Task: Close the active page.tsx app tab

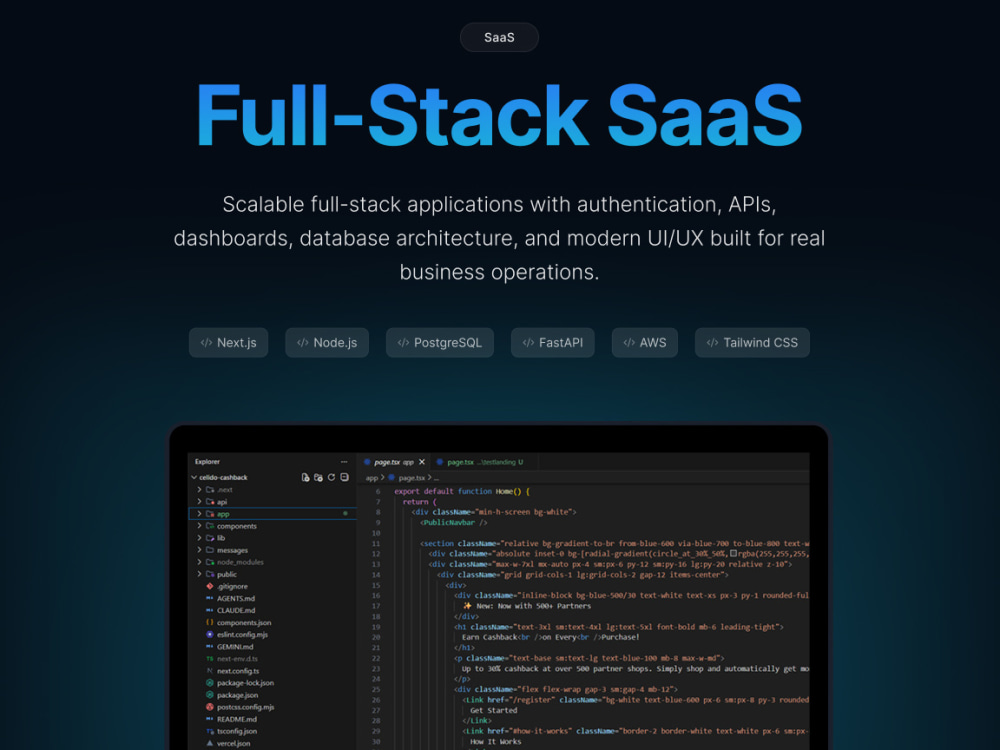Action: tap(422, 462)
